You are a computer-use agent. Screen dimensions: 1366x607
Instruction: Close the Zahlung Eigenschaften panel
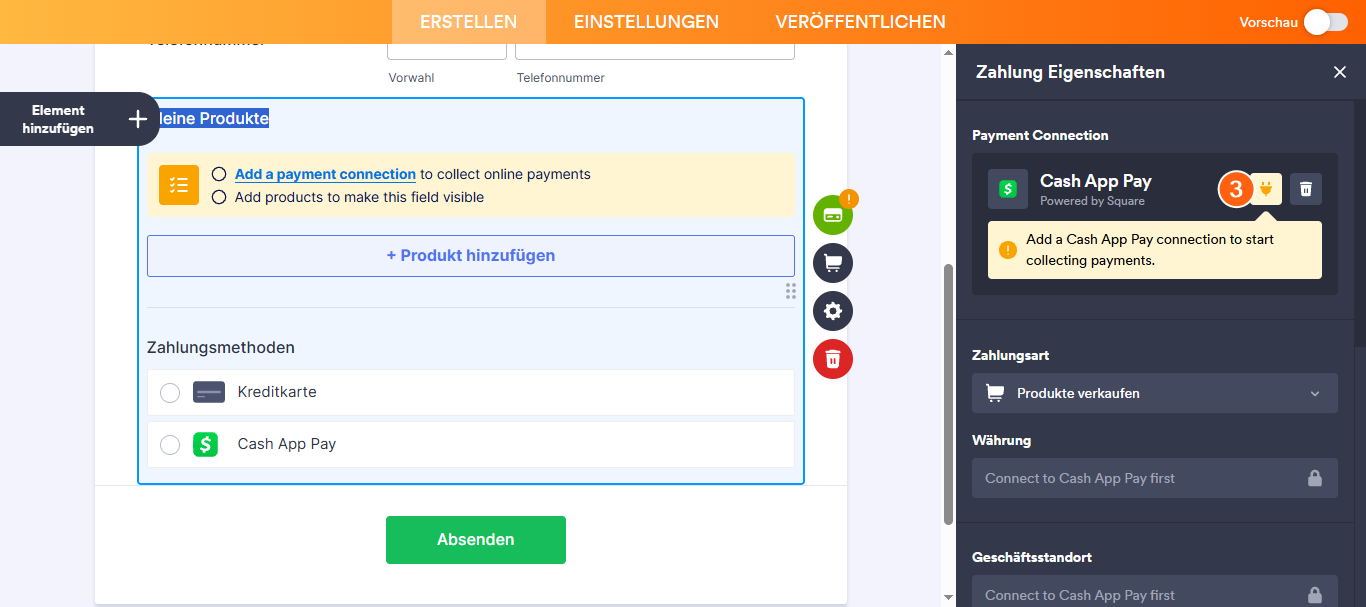pyautogui.click(x=1340, y=72)
